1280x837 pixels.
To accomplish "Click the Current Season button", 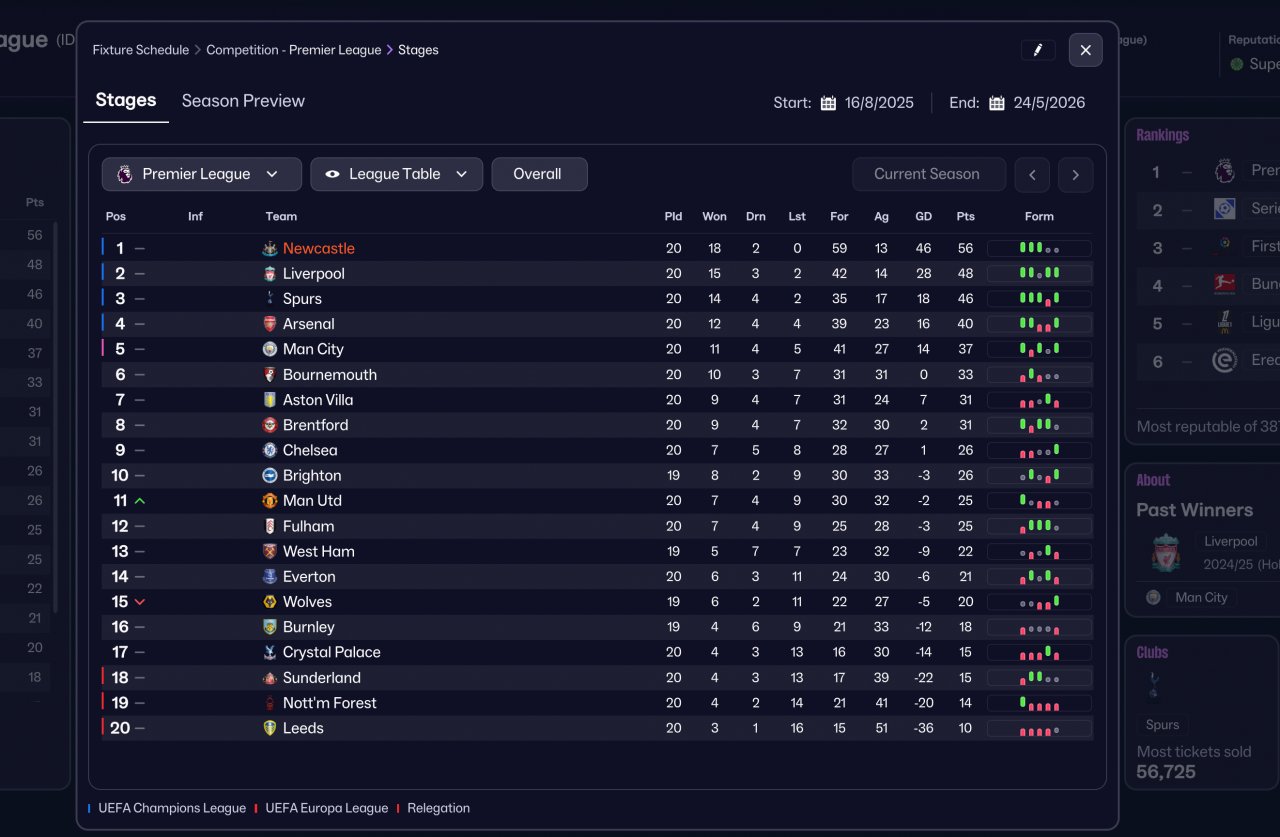I will point(928,174).
